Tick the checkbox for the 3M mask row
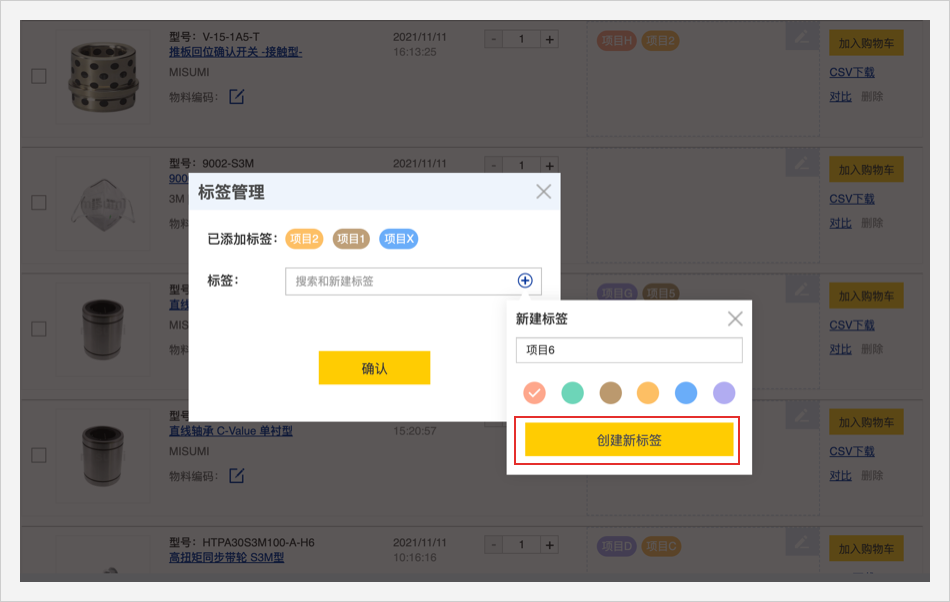Screen dimensions: 950x602 [39, 202]
